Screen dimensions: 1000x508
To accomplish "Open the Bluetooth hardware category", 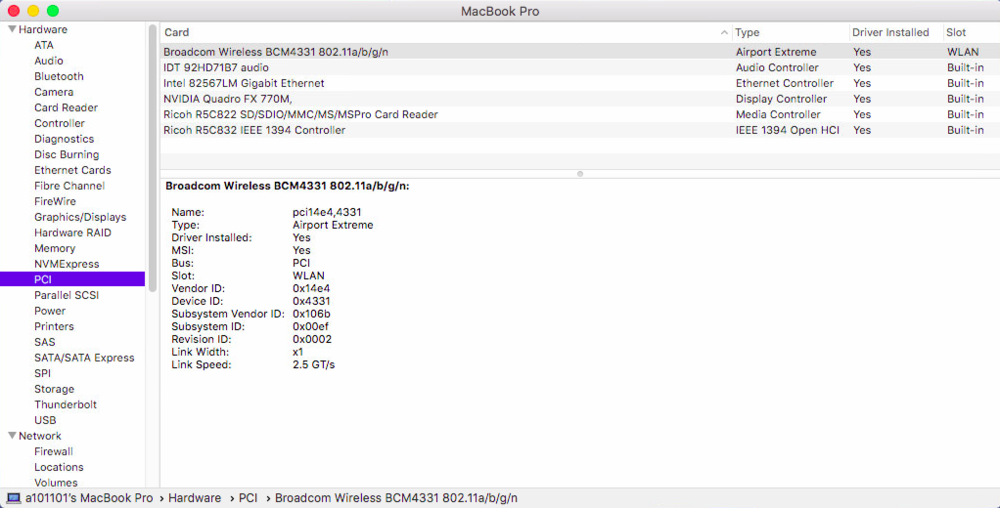I will (59, 76).
